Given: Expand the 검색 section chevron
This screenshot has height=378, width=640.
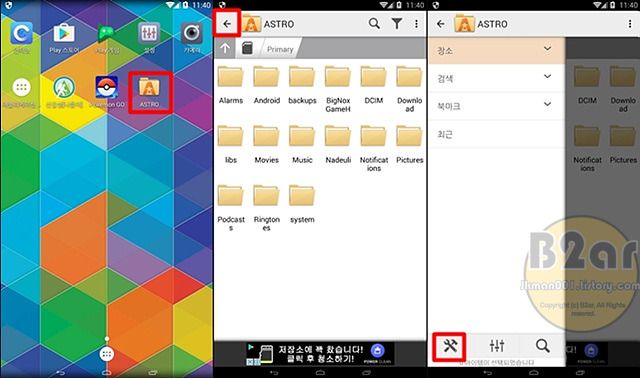Looking at the screenshot, I should (548, 76).
